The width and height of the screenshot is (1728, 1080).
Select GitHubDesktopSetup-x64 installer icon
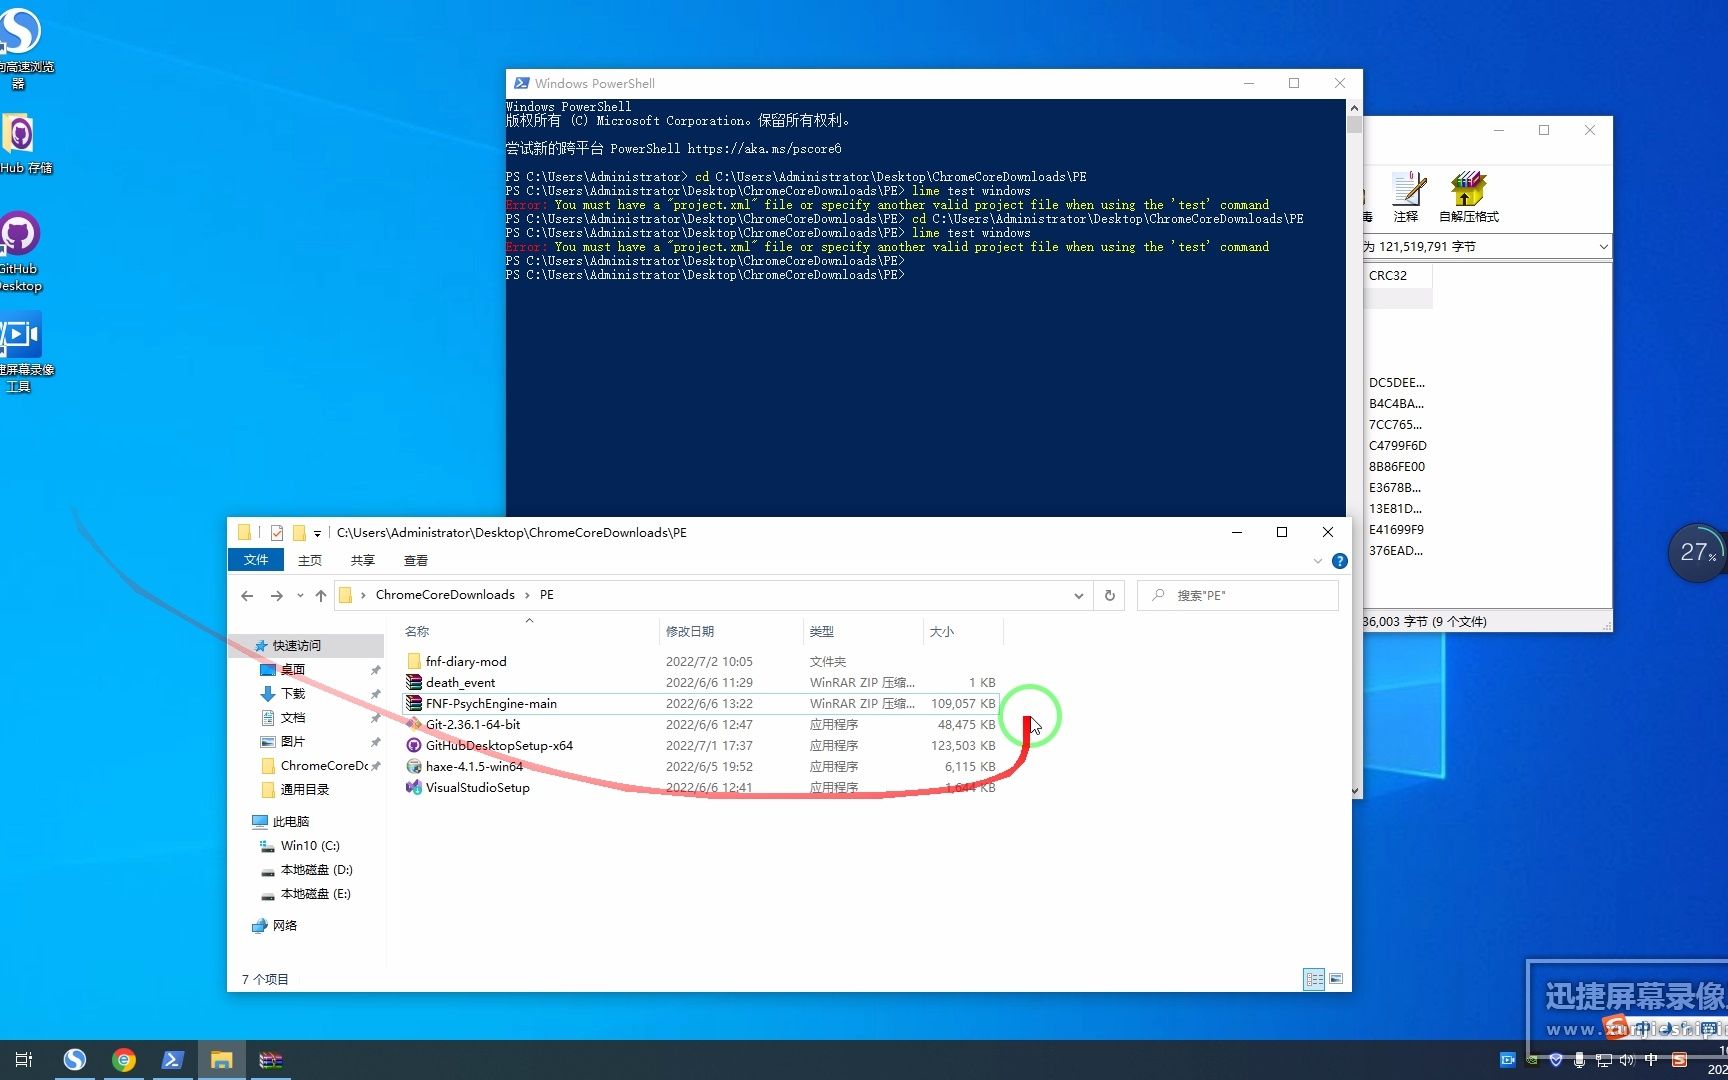(414, 745)
